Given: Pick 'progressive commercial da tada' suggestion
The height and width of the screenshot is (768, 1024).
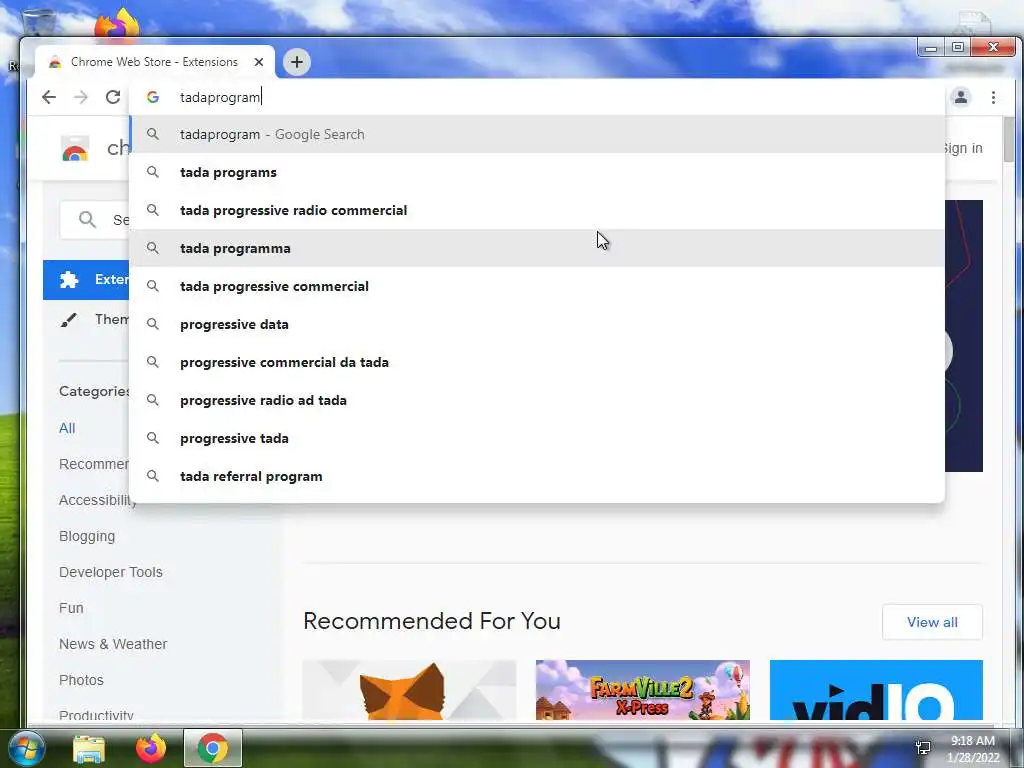Looking at the screenshot, I should tap(537, 362).
